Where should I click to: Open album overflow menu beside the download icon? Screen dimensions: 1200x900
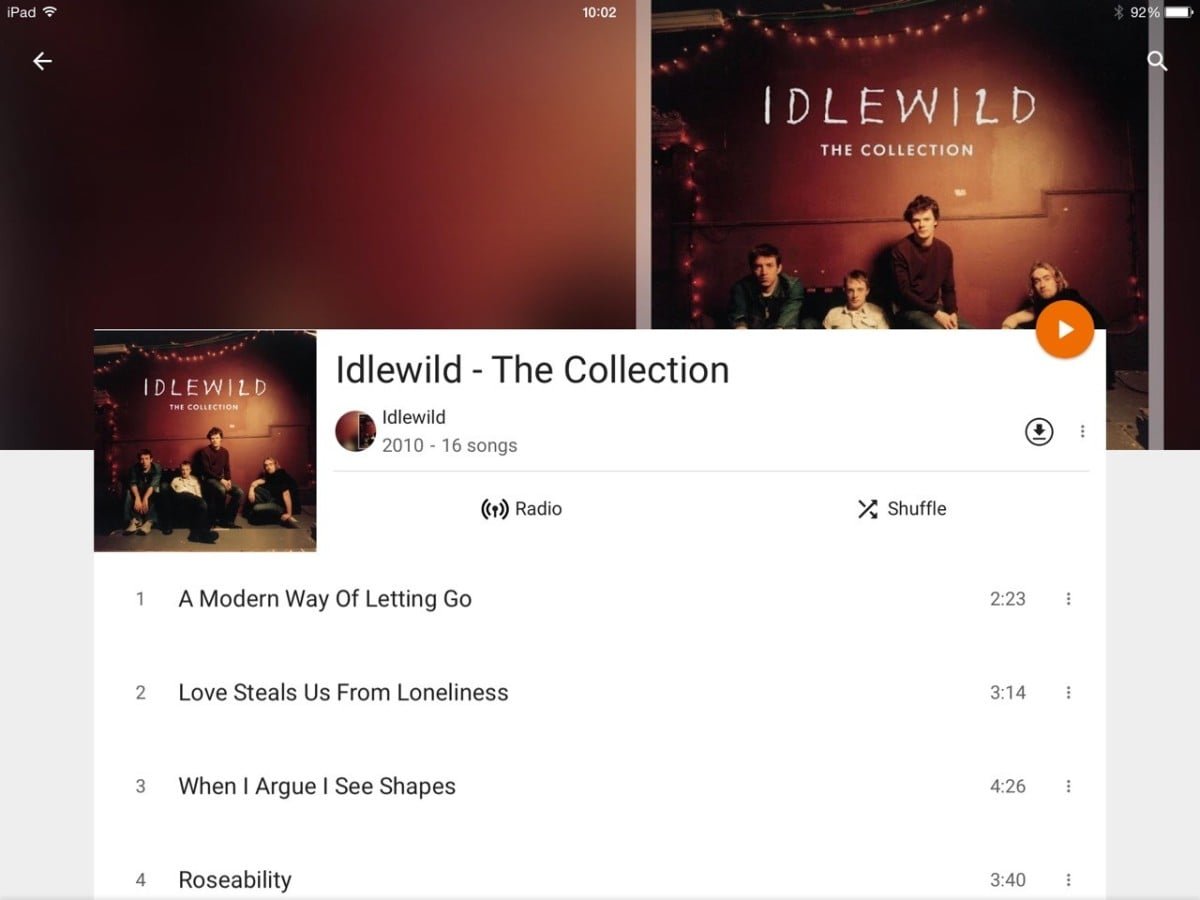click(1082, 432)
